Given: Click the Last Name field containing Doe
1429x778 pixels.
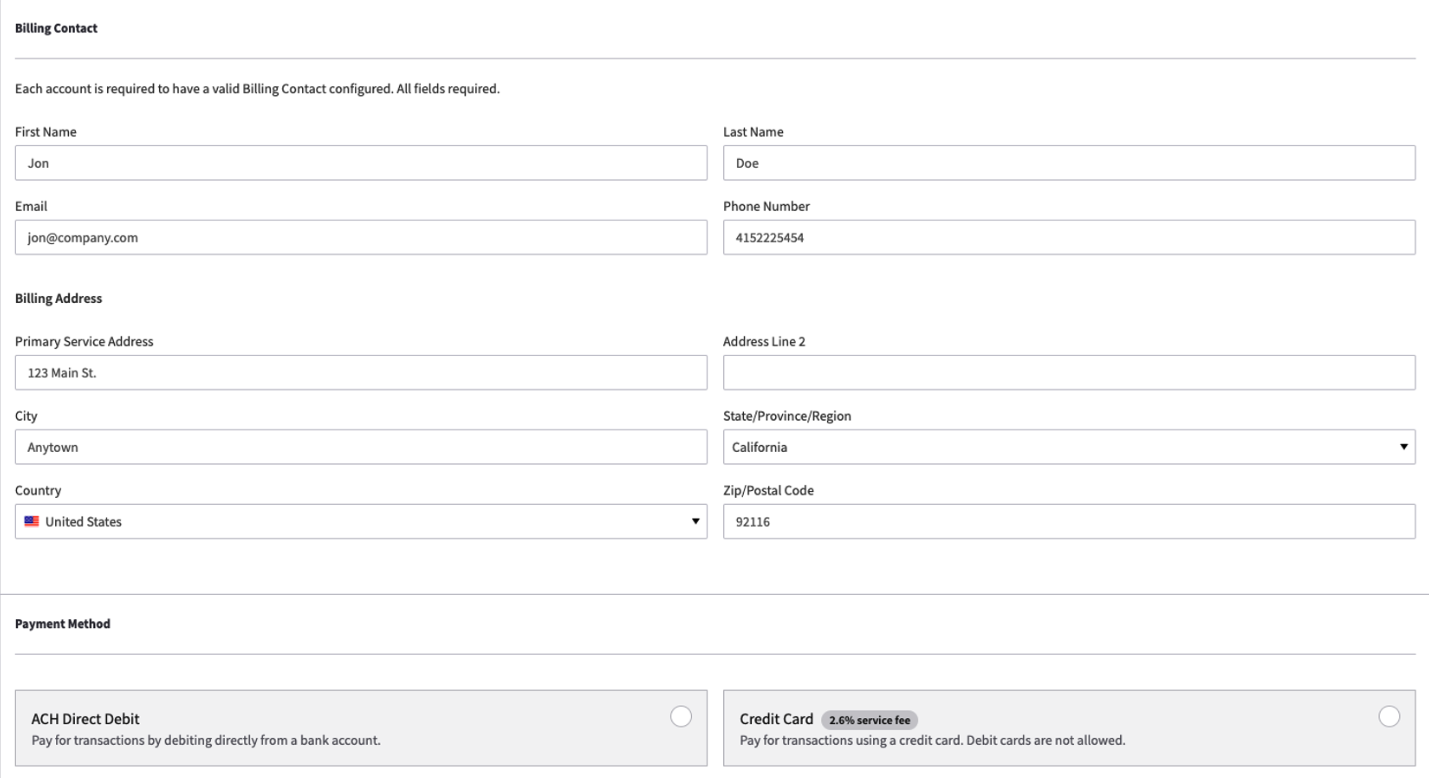Looking at the screenshot, I should (x=1069, y=163).
